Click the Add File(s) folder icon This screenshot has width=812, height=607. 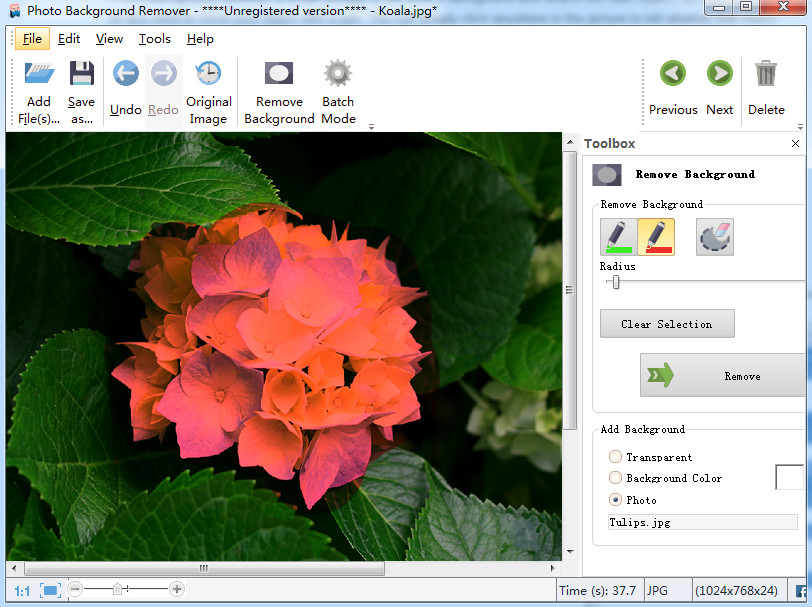pos(39,73)
